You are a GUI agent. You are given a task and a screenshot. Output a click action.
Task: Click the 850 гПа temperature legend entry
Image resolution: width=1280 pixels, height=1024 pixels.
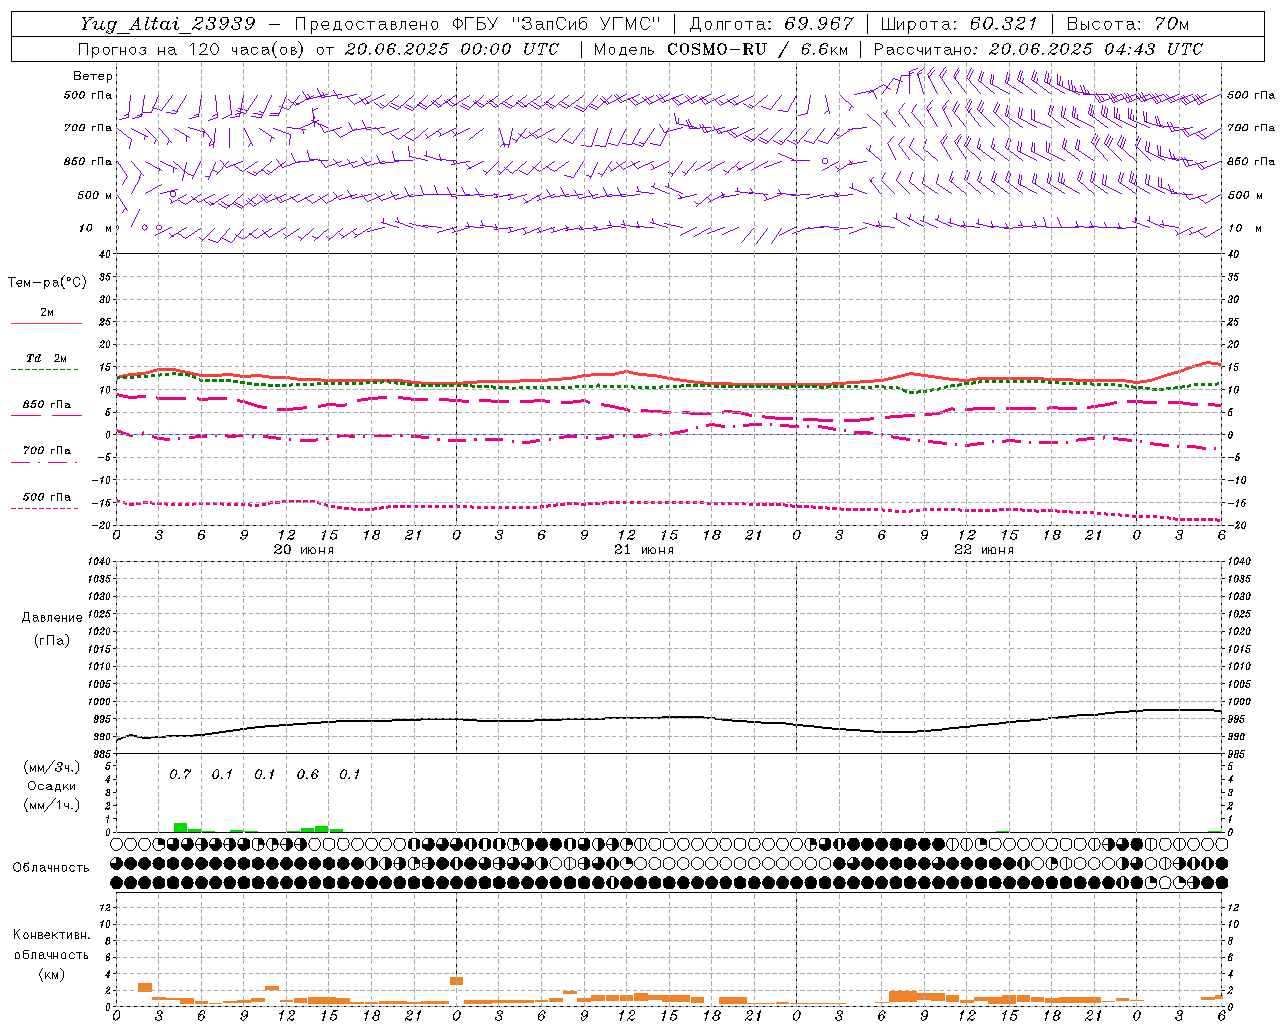pyautogui.click(x=46, y=405)
